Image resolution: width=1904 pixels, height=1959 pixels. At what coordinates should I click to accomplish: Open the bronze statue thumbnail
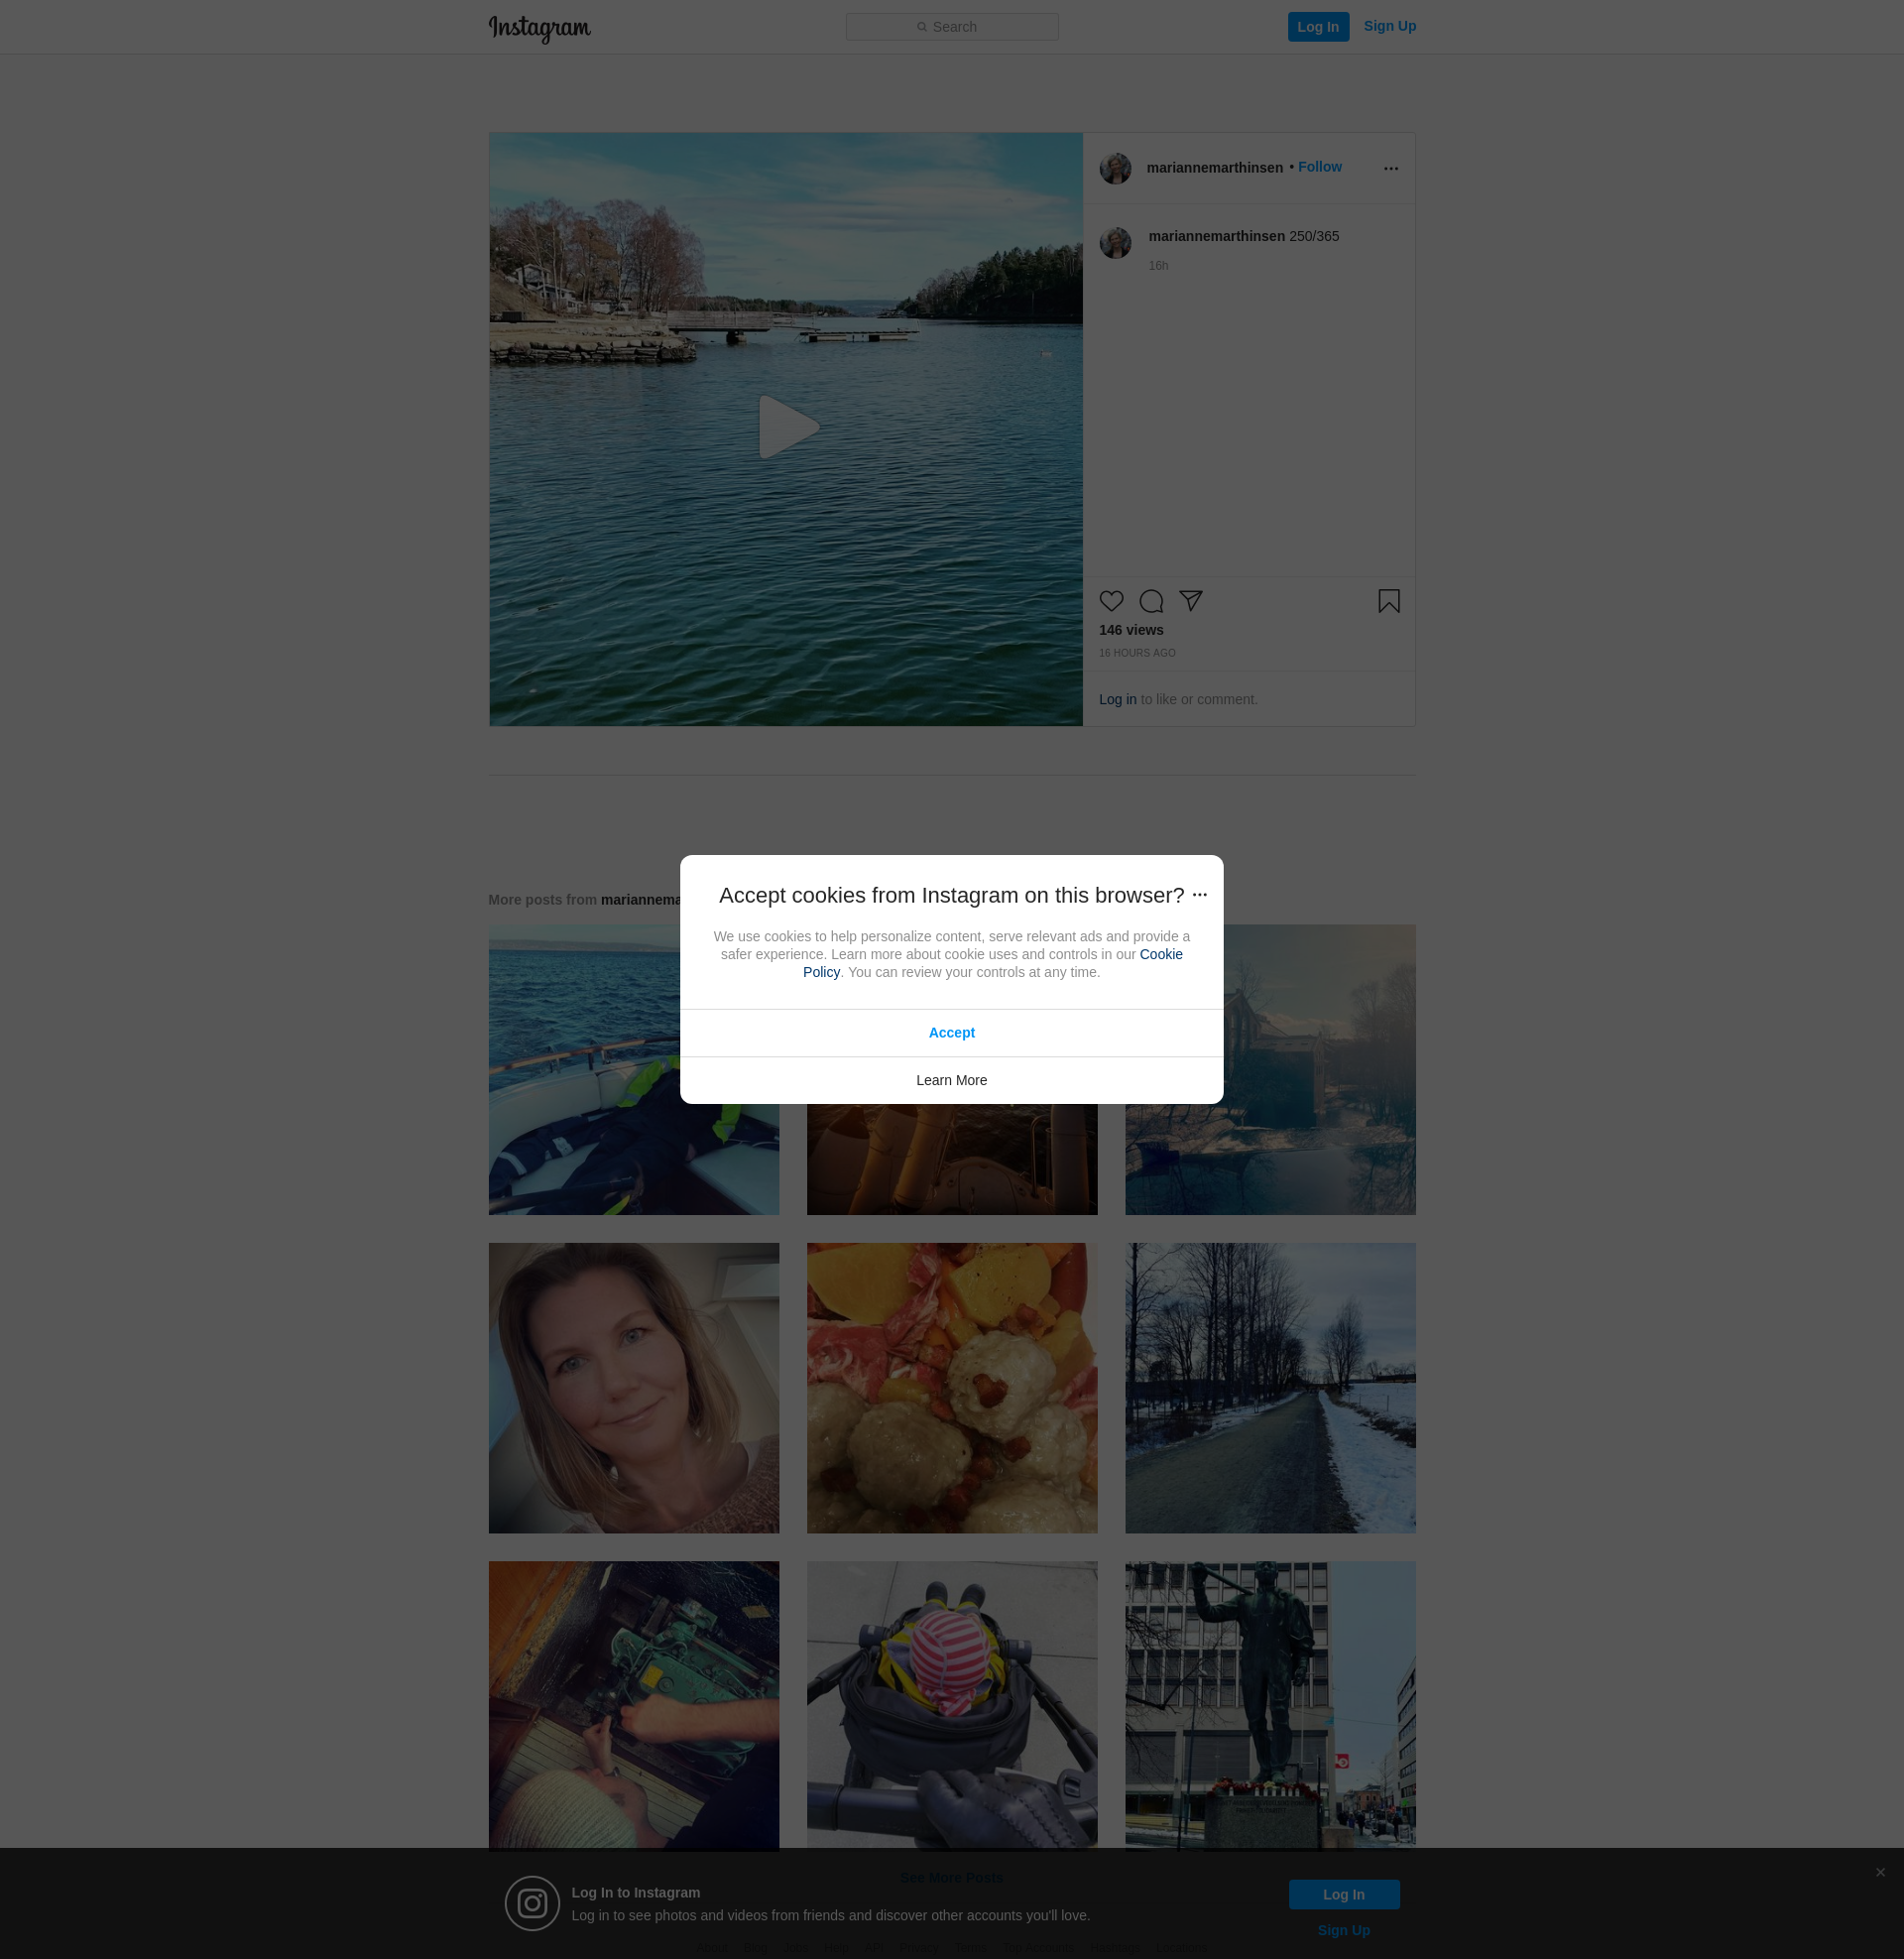click(x=1270, y=1706)
